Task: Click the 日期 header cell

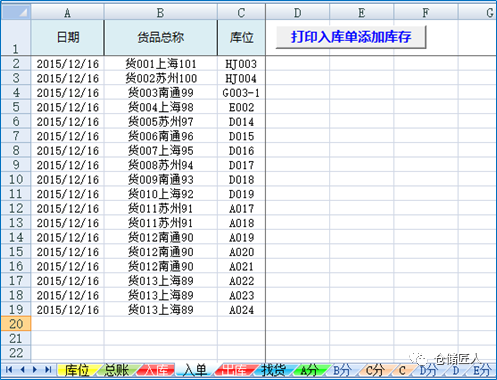Action: [x=67, y=37]
